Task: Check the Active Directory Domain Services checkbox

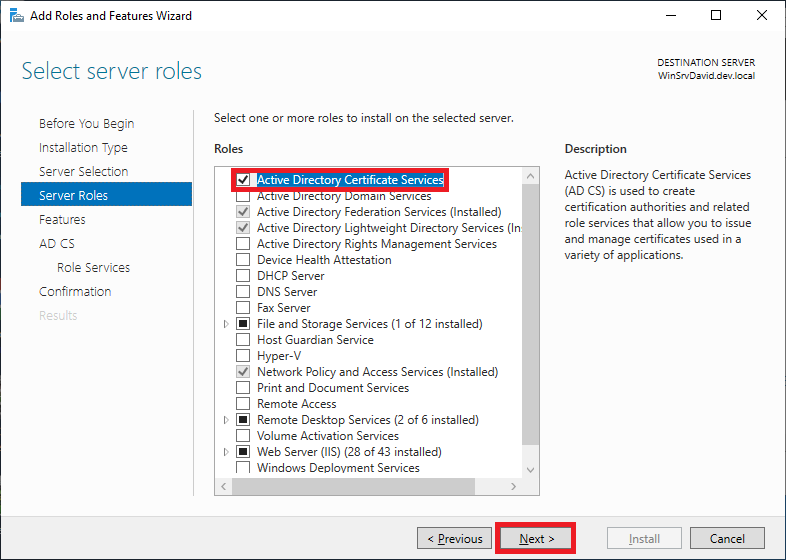Action: click(x=243, y=196)
